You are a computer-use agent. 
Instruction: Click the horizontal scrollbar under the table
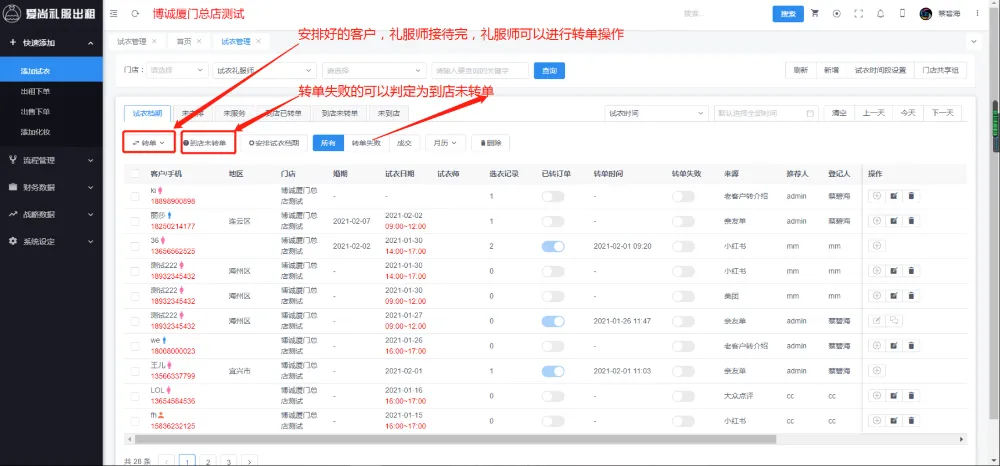(450, 439)
